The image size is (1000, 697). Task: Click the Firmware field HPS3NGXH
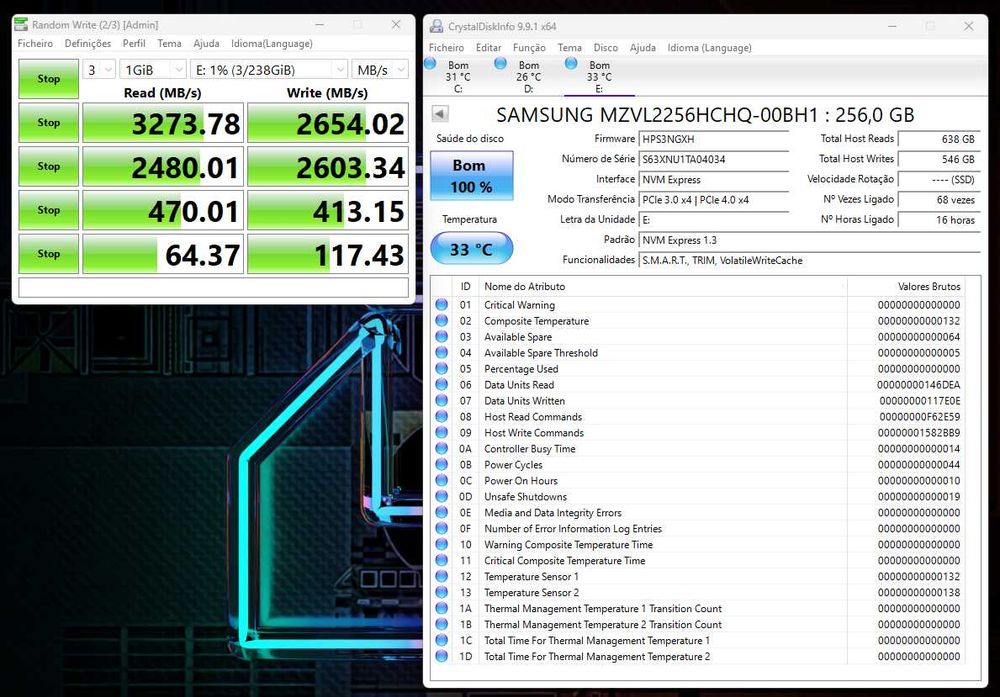click(714, 139)
